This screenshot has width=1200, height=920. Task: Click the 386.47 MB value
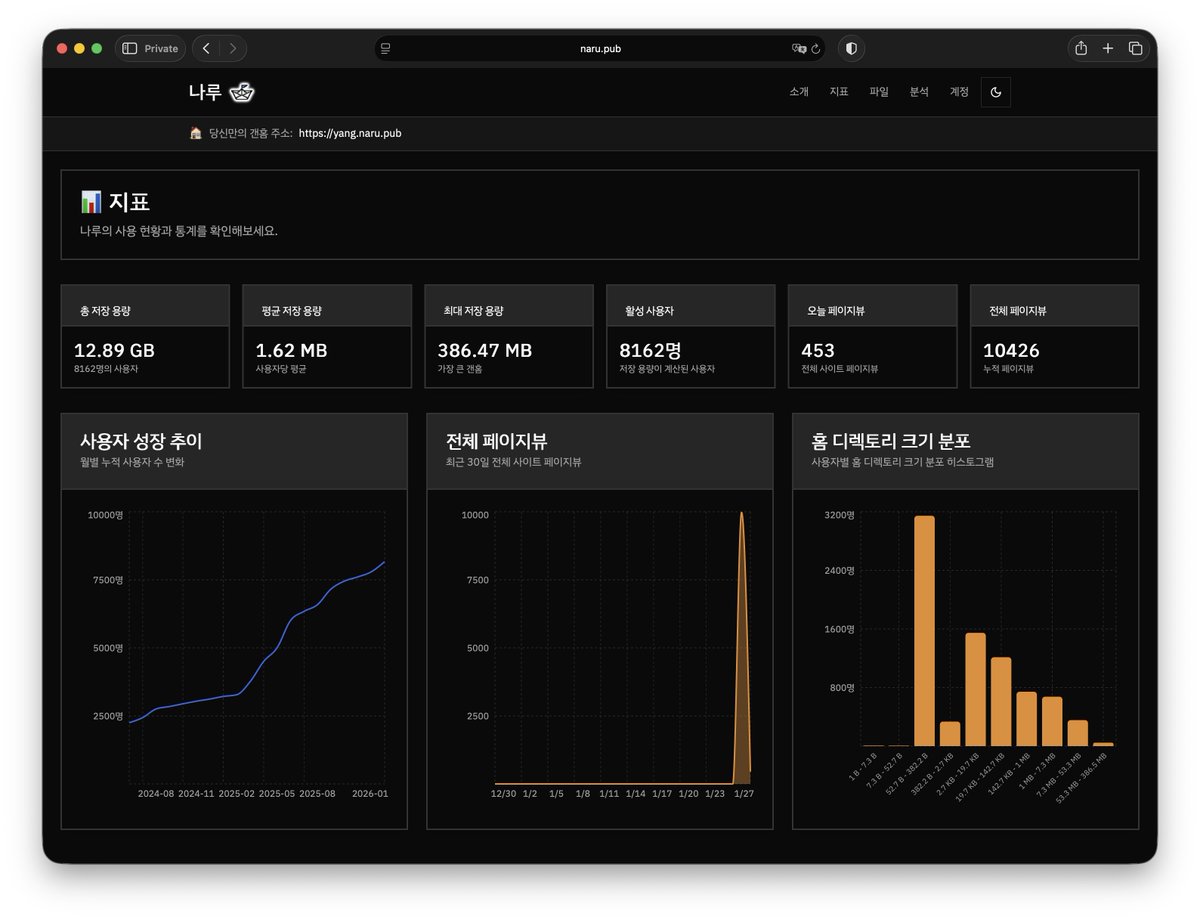485,350
